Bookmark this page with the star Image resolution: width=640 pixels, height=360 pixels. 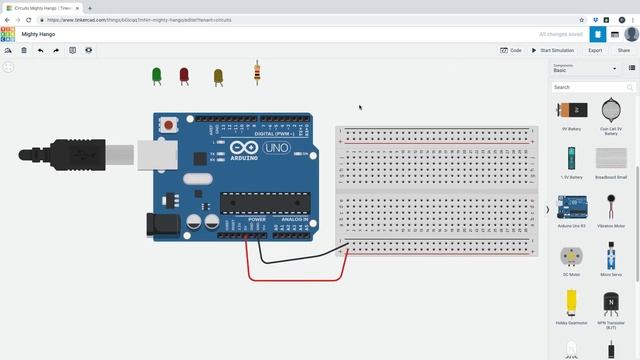point(582,20)
